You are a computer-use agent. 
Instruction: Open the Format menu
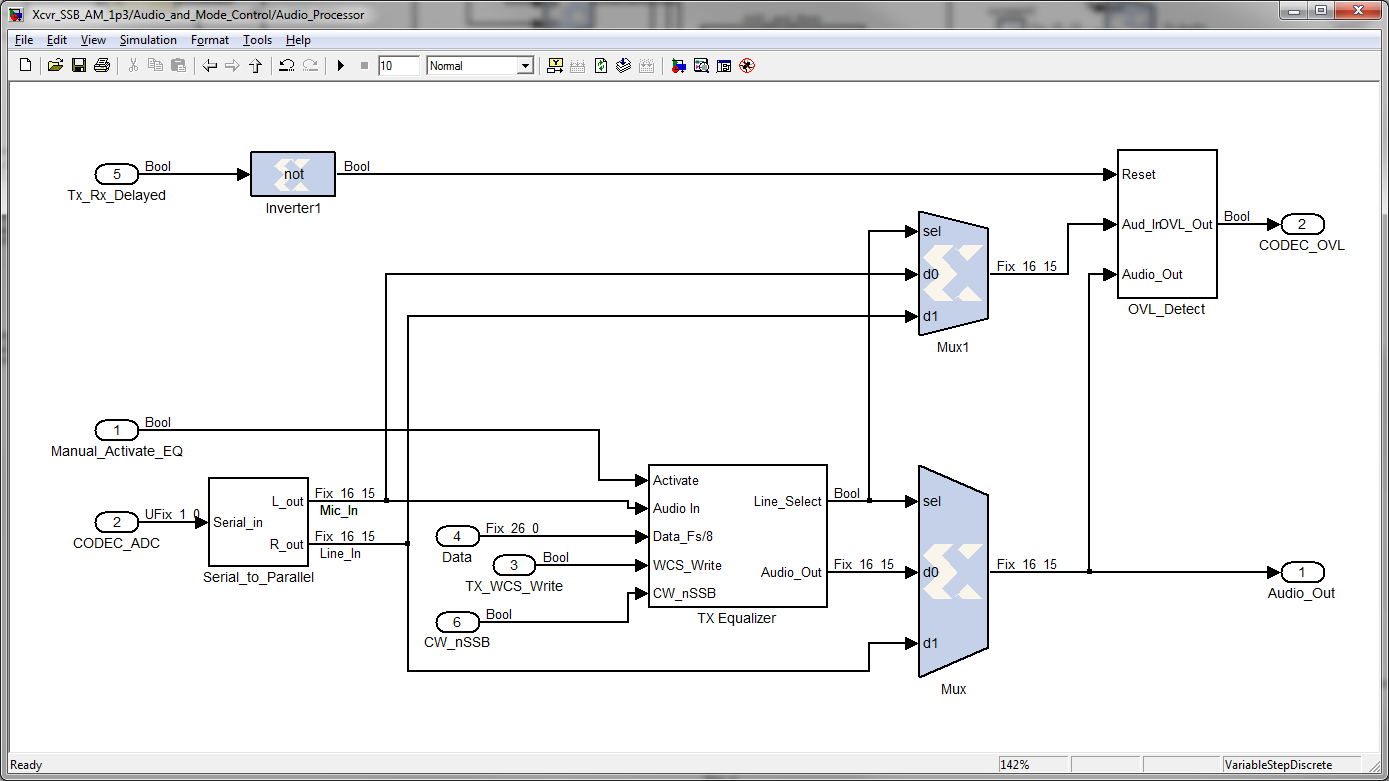click(210, 40)
